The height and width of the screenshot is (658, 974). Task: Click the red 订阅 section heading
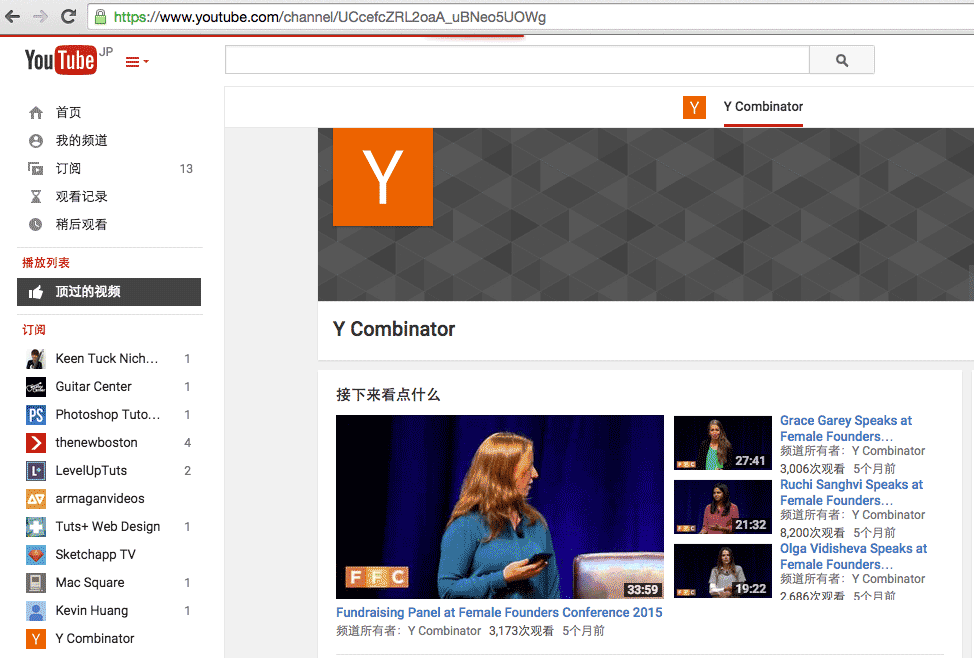click(x=34, y=330)
